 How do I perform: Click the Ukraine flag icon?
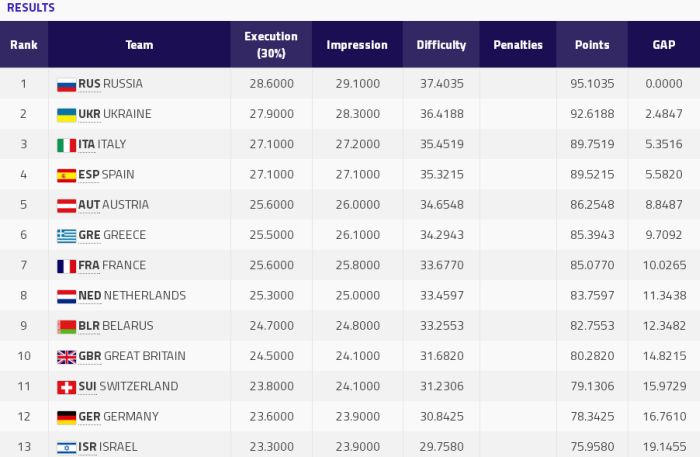(x=66, y=114)
